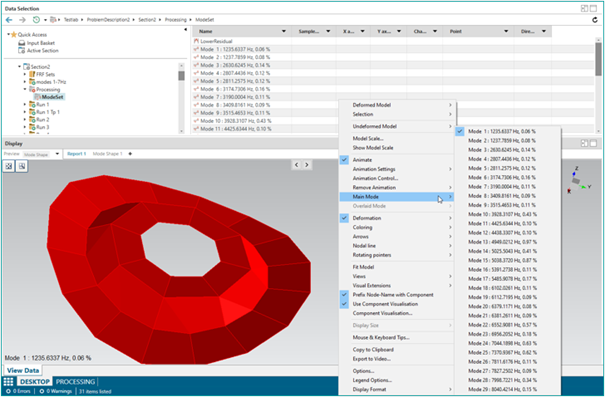The image size is (605, 397).
Task: Click the zoom region icon in Display
Action: (22, 166)
